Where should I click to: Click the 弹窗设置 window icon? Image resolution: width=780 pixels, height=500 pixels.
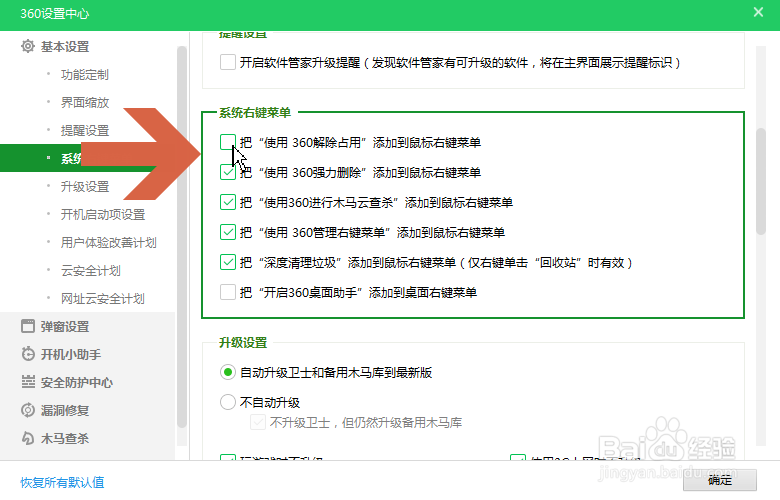(28, 326)
